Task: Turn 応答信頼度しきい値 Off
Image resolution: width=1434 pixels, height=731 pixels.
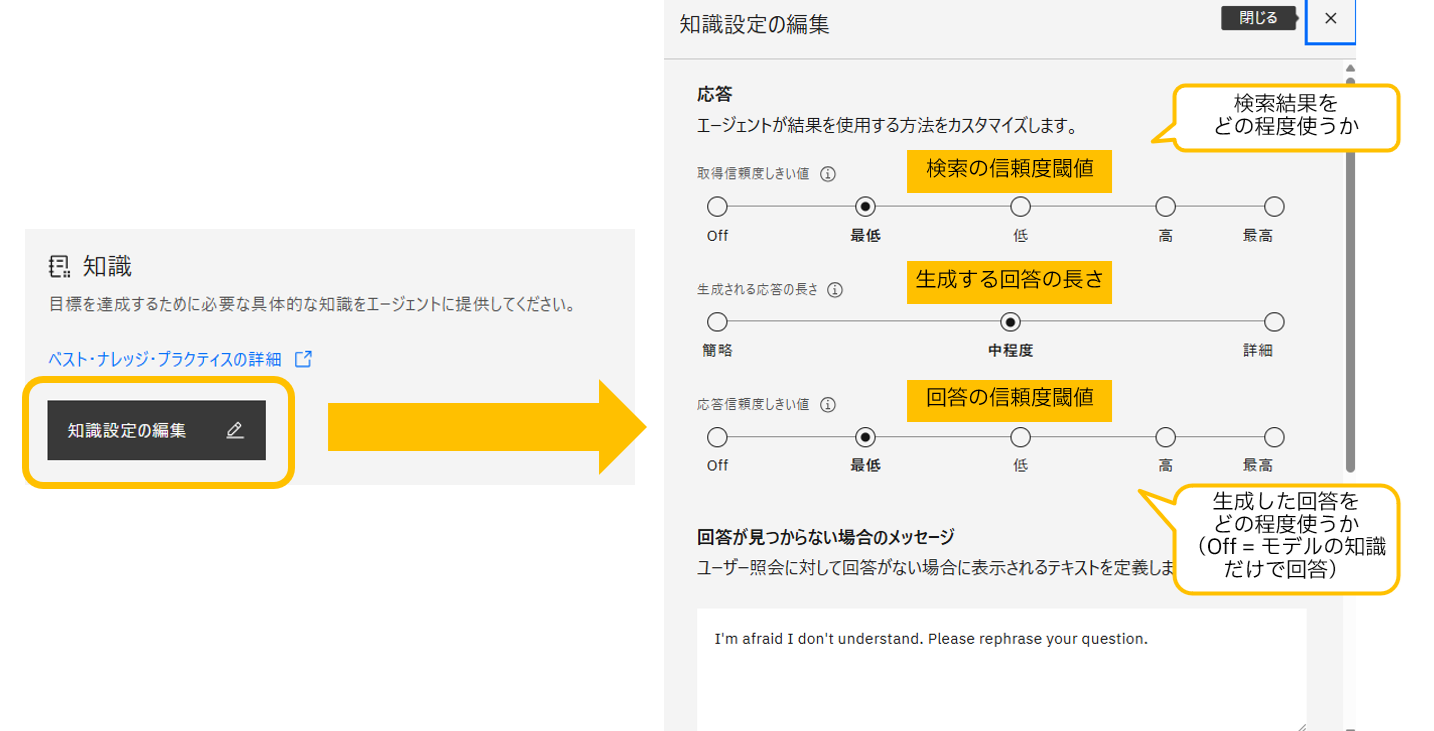Action: [x=717, y=437]
